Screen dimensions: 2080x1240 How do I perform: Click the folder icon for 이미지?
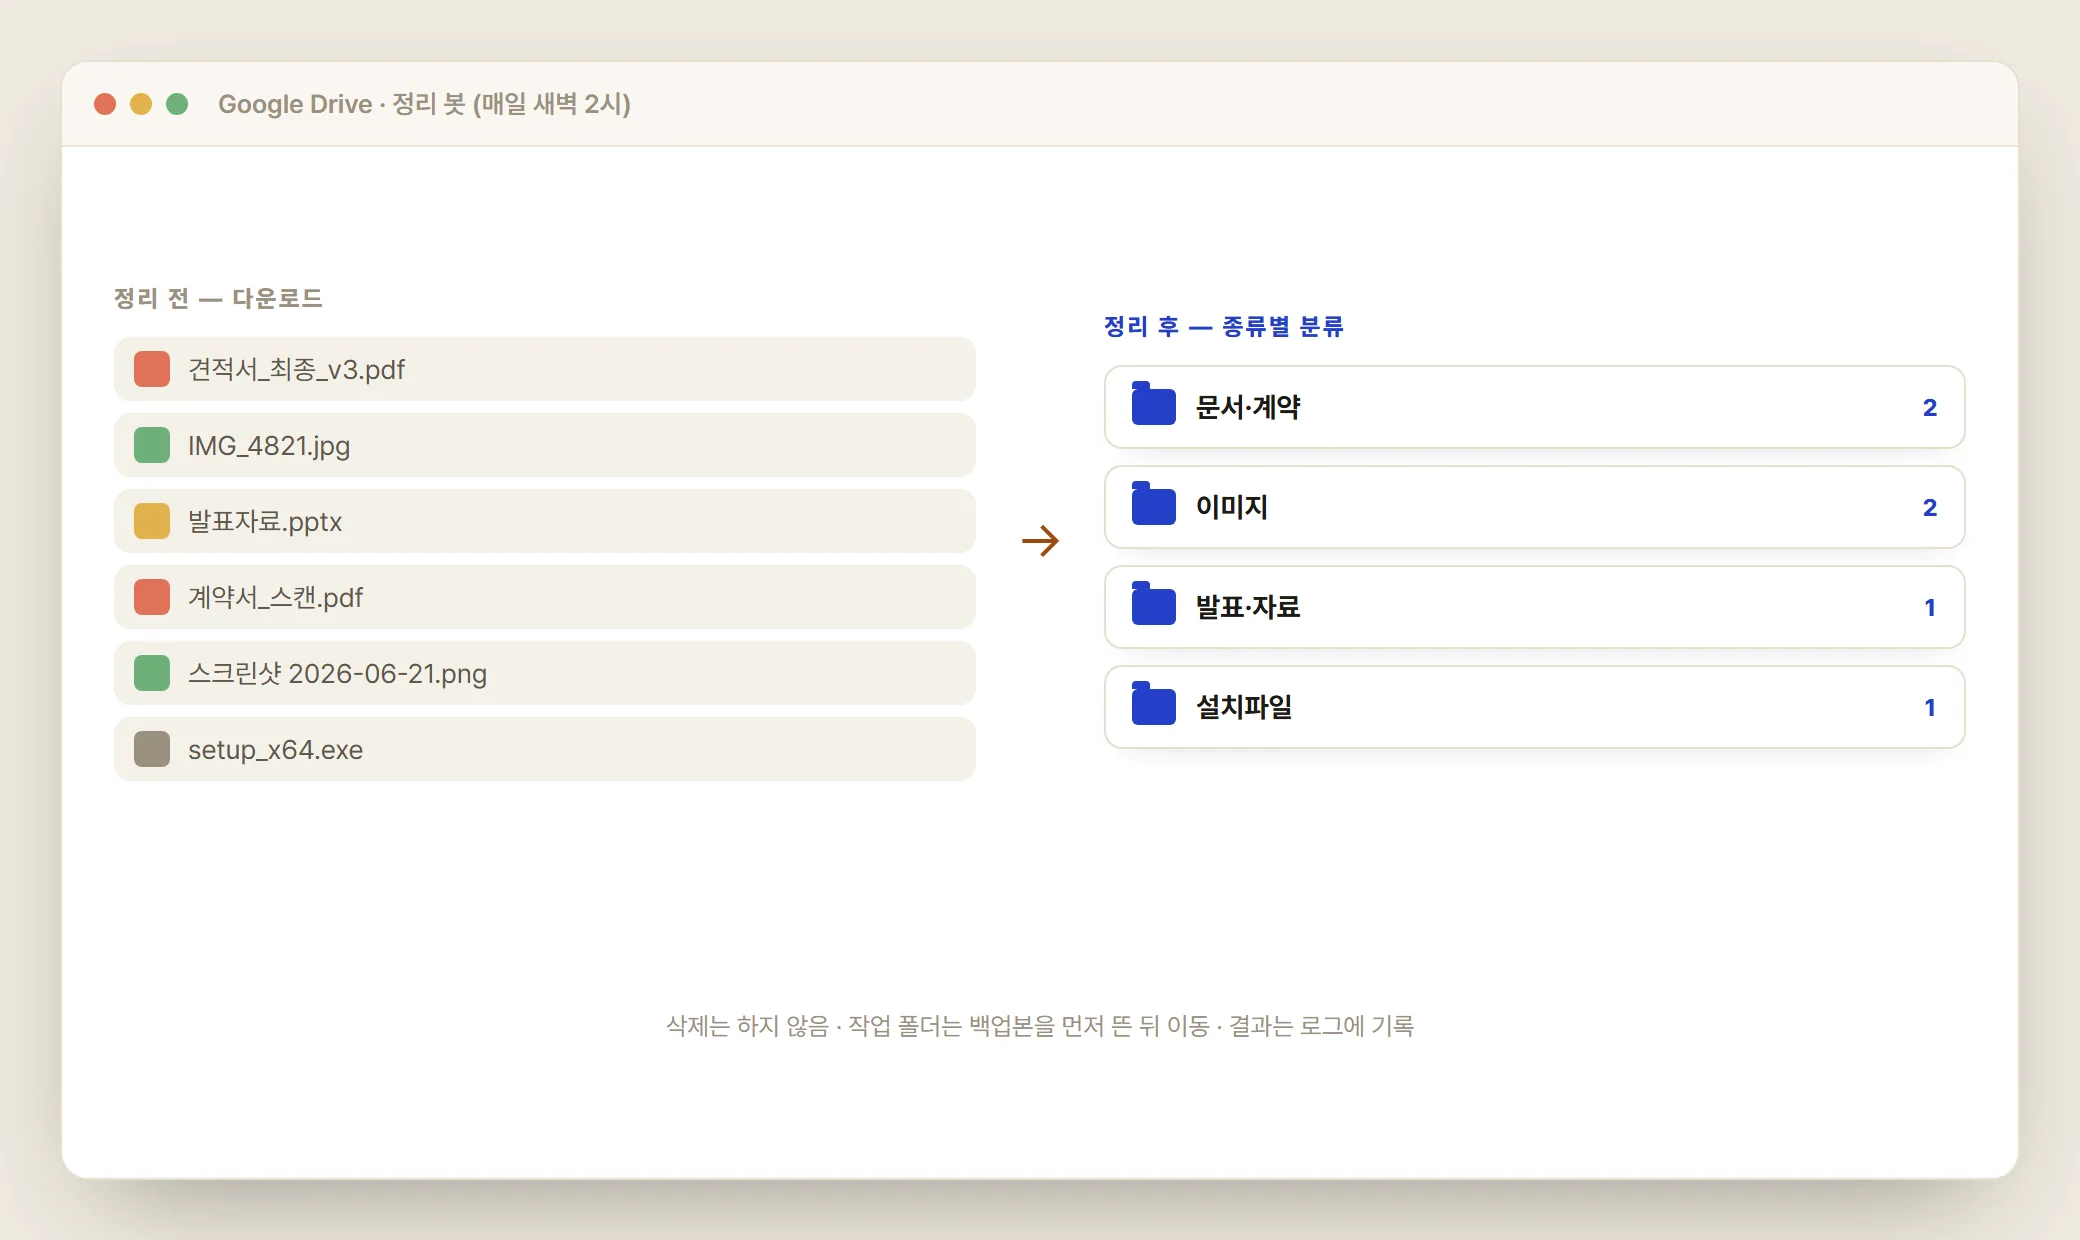pos(1153,504)
